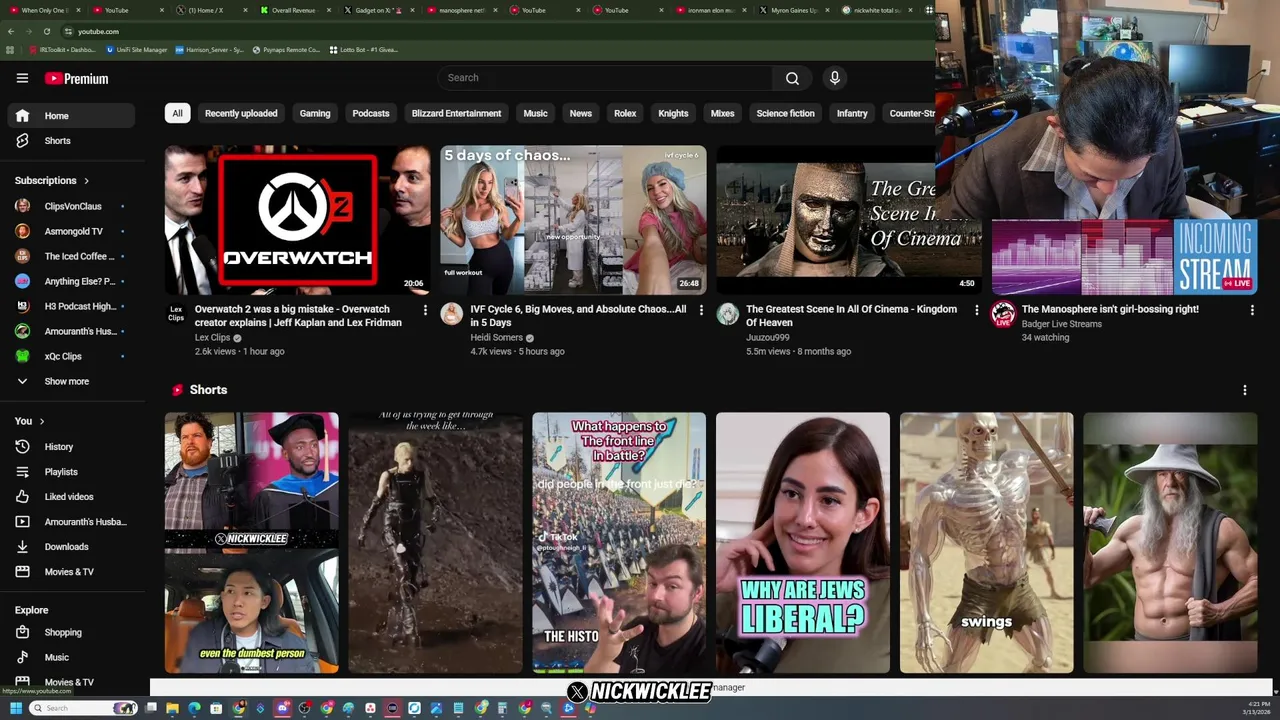Play Why Are Jews Liberal short
1280x720 pixels.
802,543
